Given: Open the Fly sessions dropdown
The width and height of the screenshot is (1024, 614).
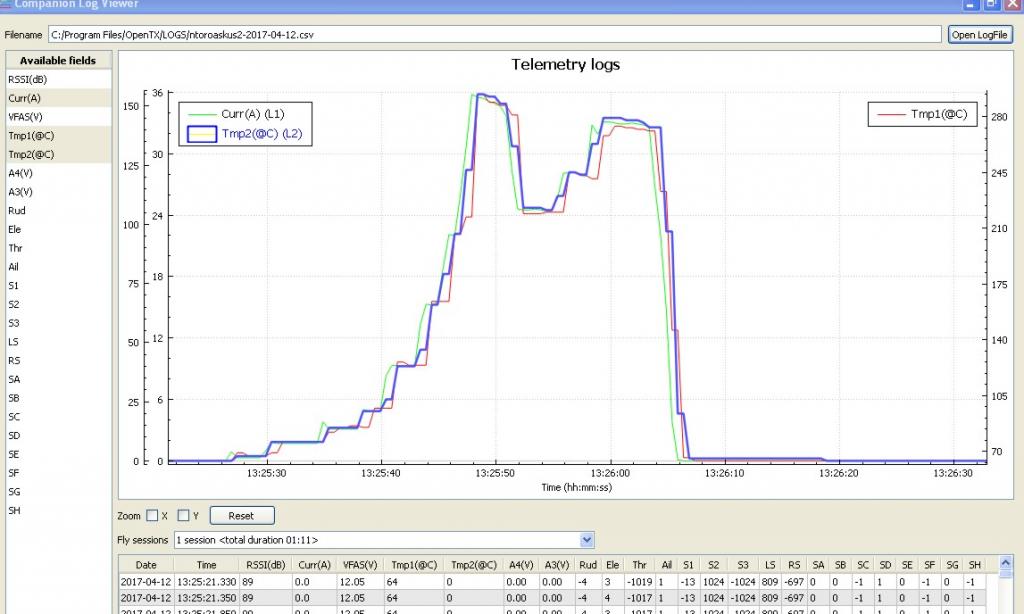Looking at the screenshot, I should point(586,540).
